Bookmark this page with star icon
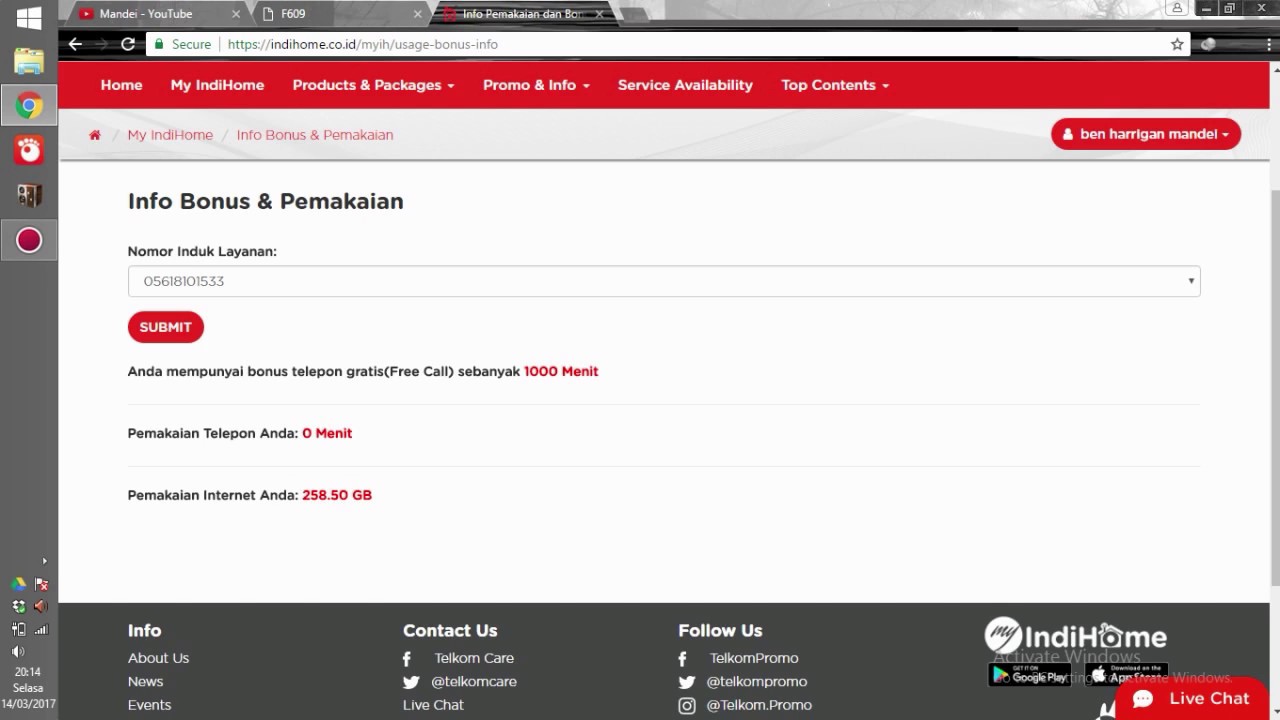This screenshot has height=720, width=1280. 1177,44
